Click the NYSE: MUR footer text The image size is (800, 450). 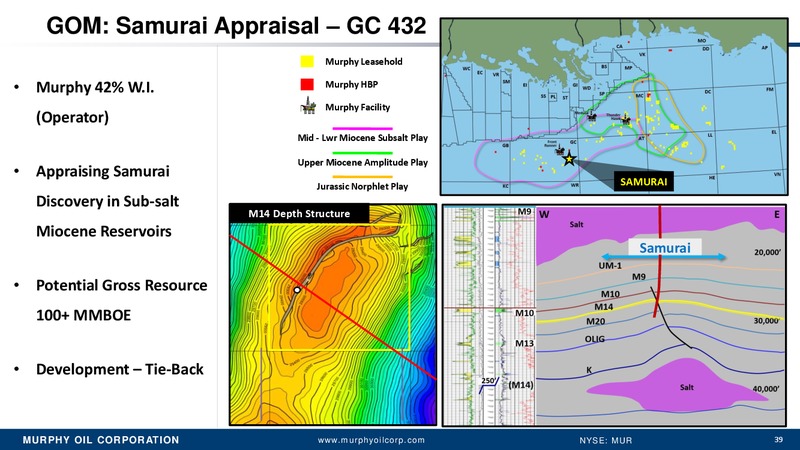click(606, 440)
